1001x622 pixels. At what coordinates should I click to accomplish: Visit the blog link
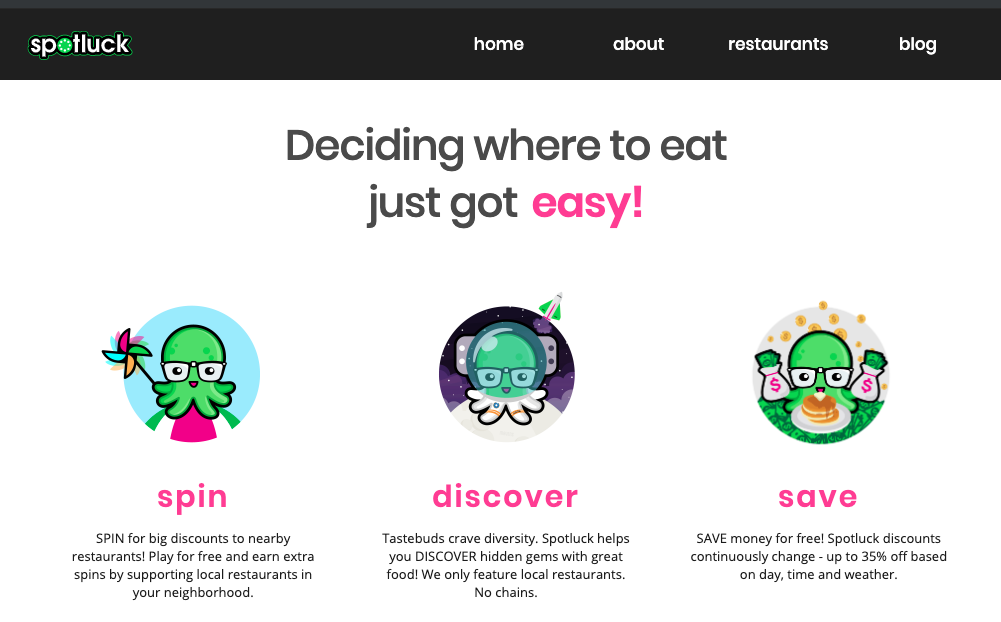tap(917, 45)
